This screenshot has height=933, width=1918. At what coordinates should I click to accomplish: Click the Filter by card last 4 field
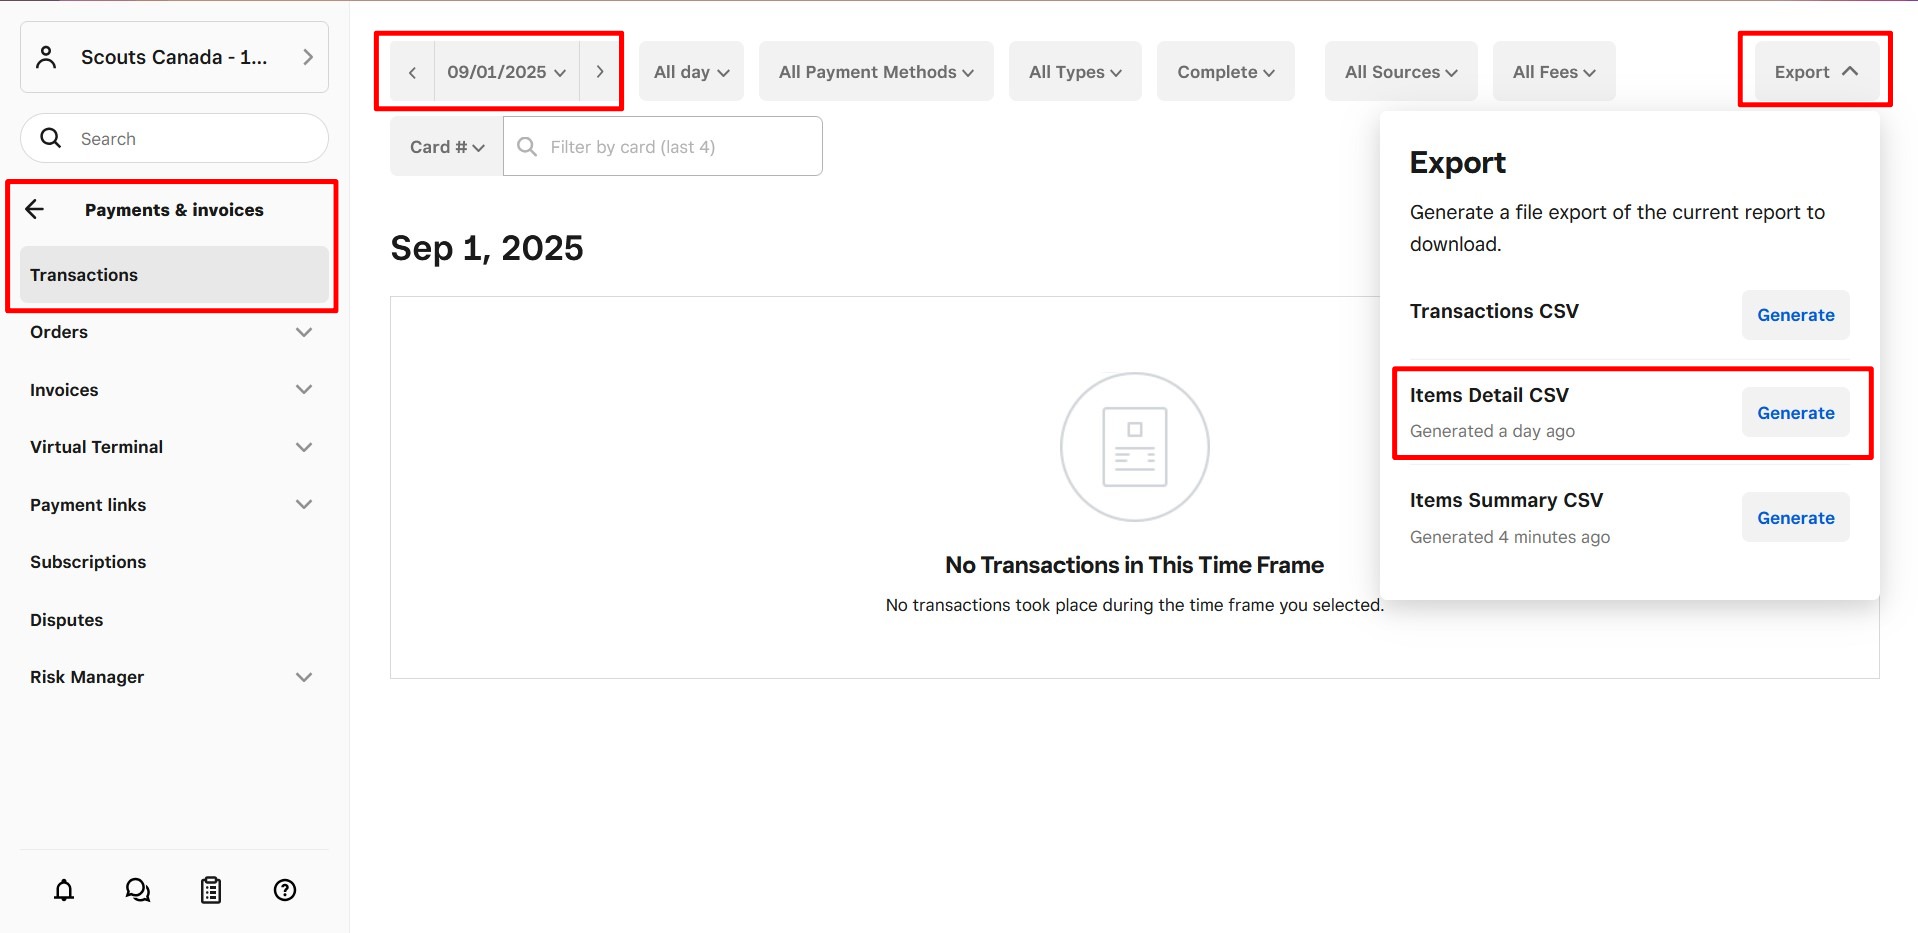tap(680, 147)
